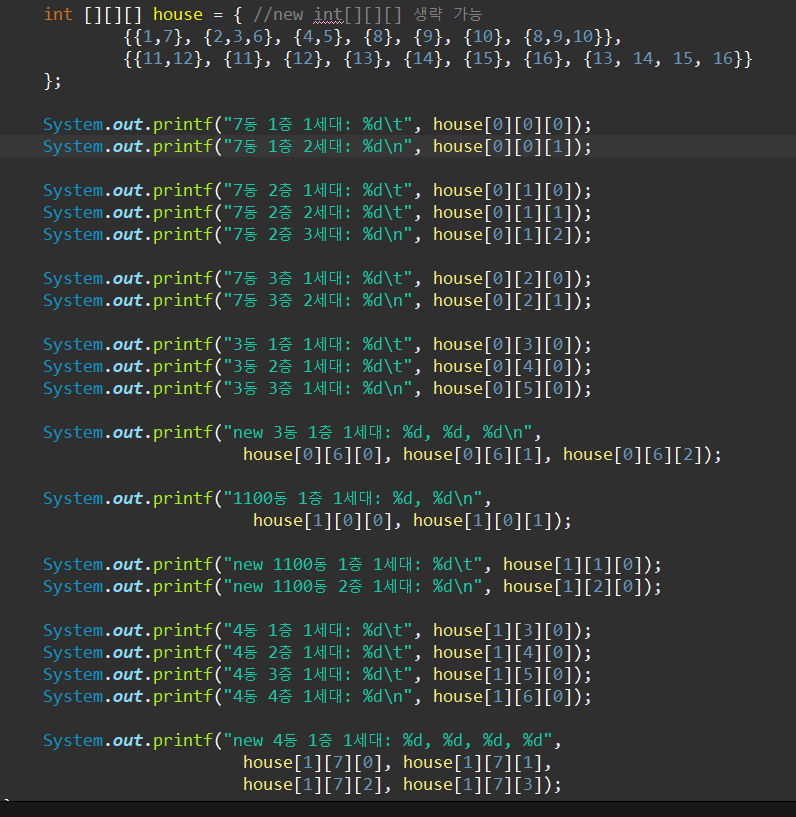Click the printf line '7동 2층 1세대'
The height and width of the screenshot is (817, 796).
pos(317,191)
